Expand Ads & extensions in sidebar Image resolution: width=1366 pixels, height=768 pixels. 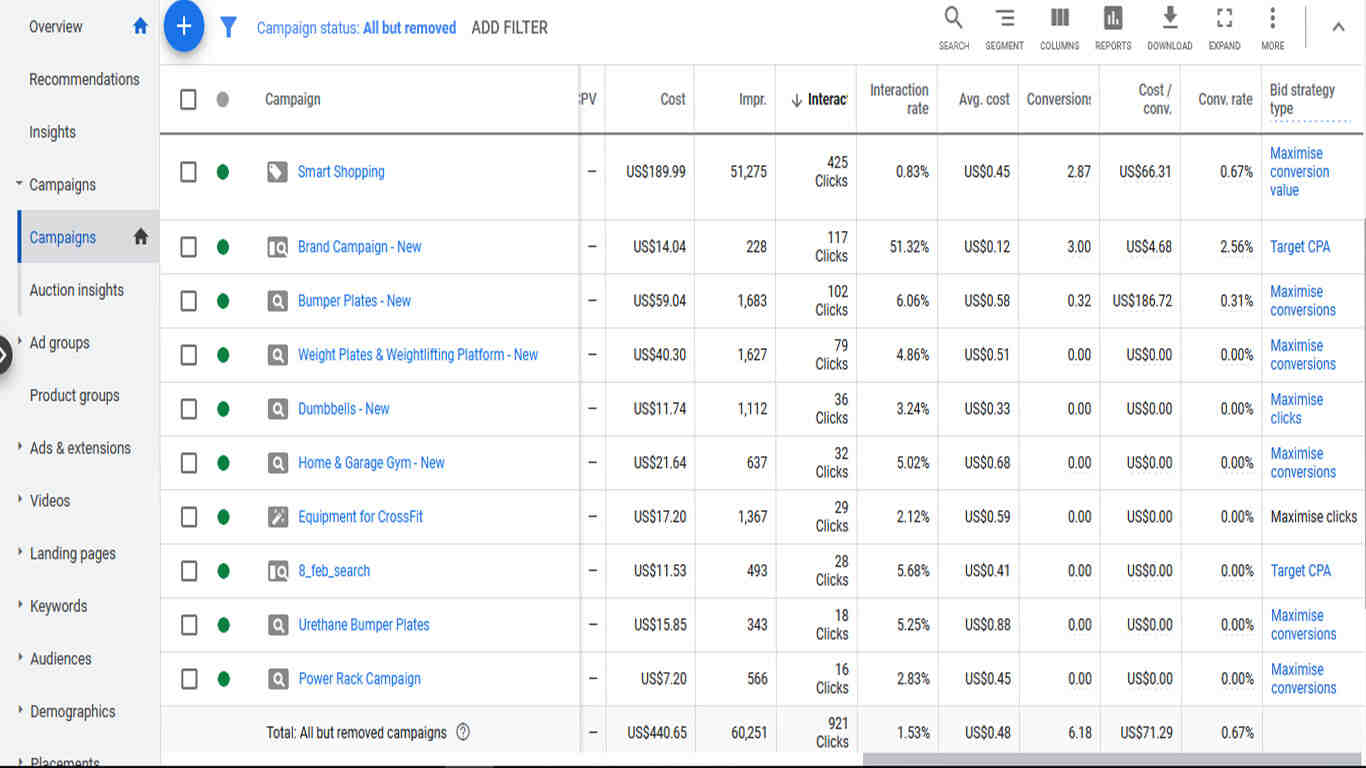point(19,447)
